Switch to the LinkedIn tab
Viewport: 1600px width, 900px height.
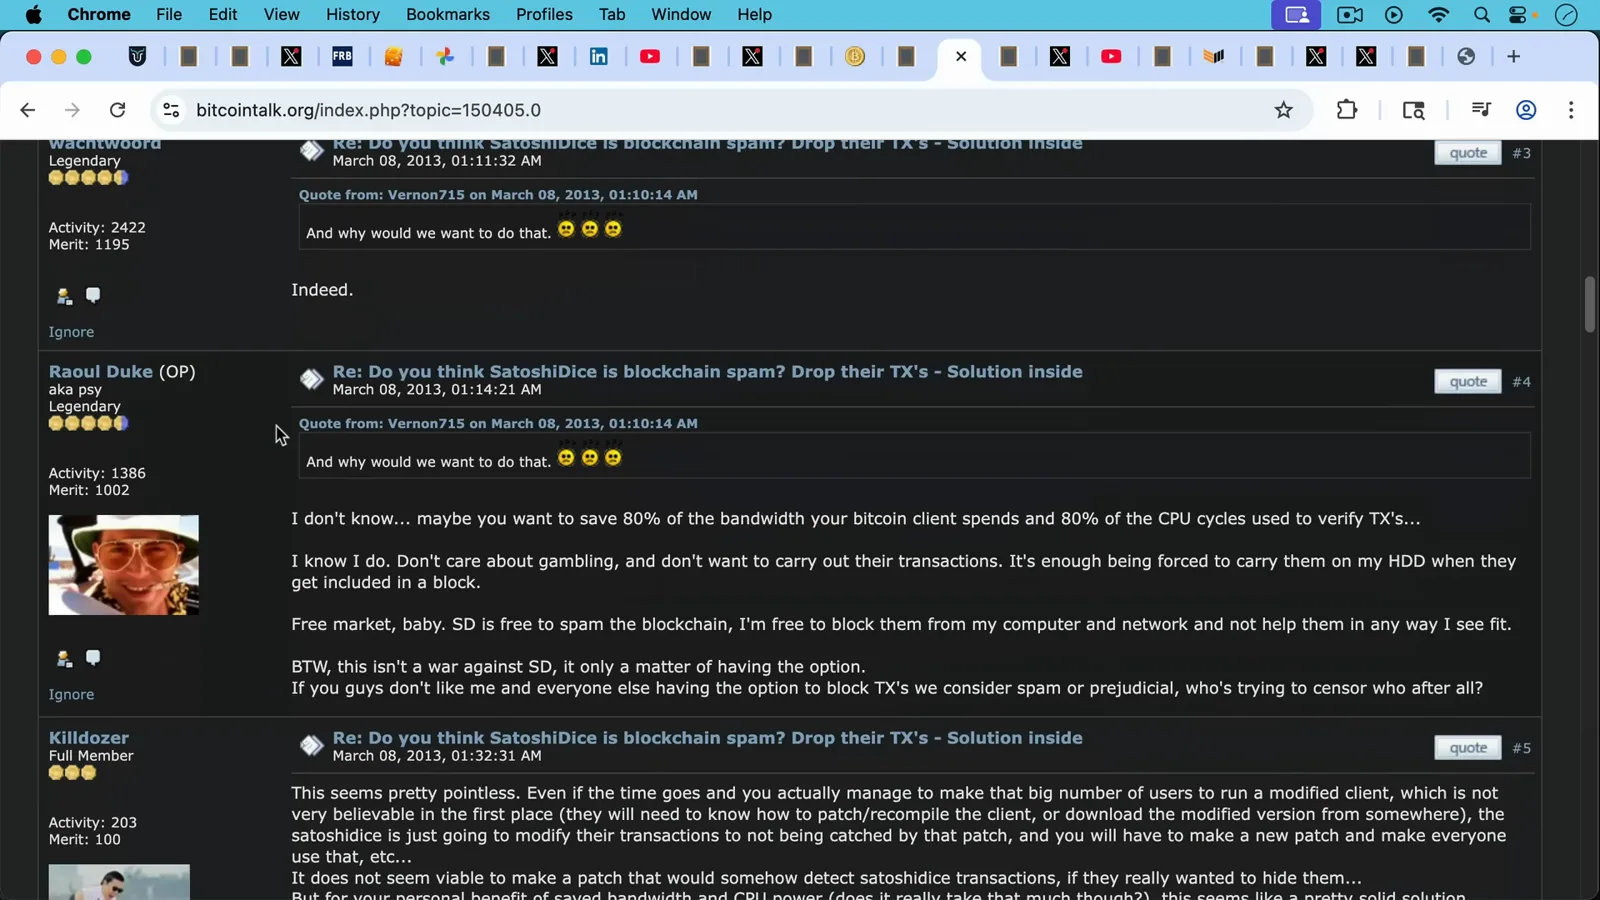click(599, 57)
